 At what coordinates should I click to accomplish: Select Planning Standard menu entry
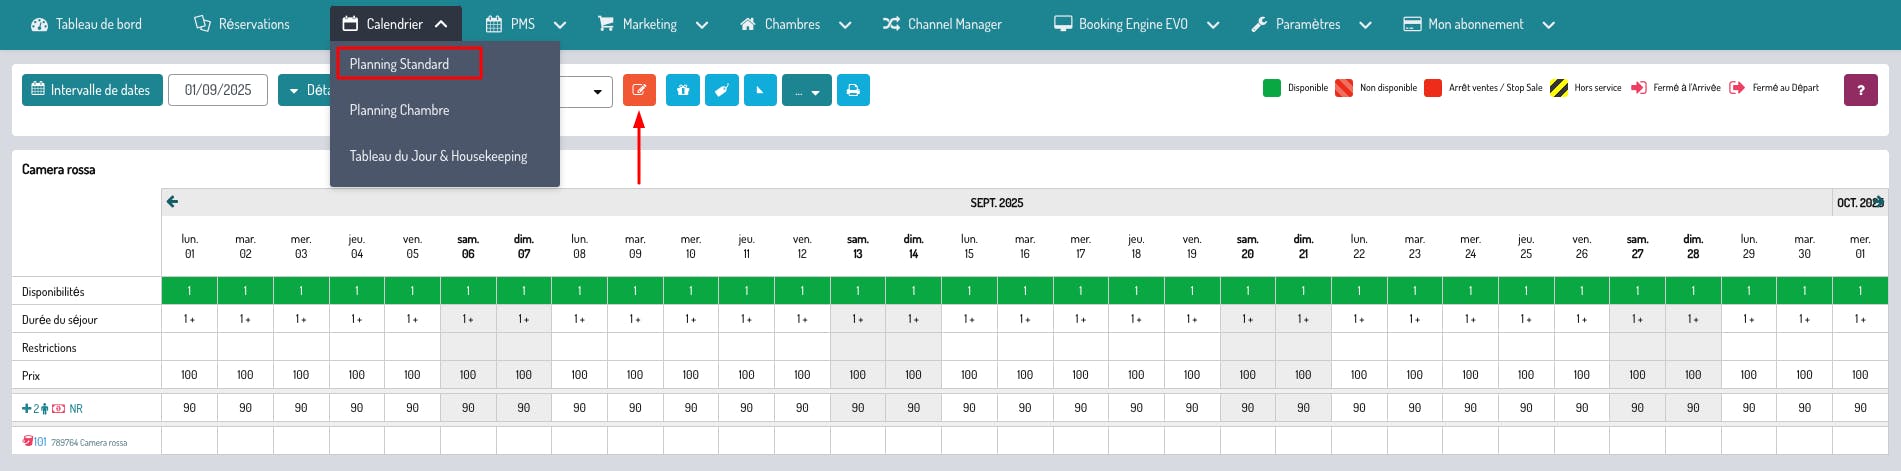point(399,64)
